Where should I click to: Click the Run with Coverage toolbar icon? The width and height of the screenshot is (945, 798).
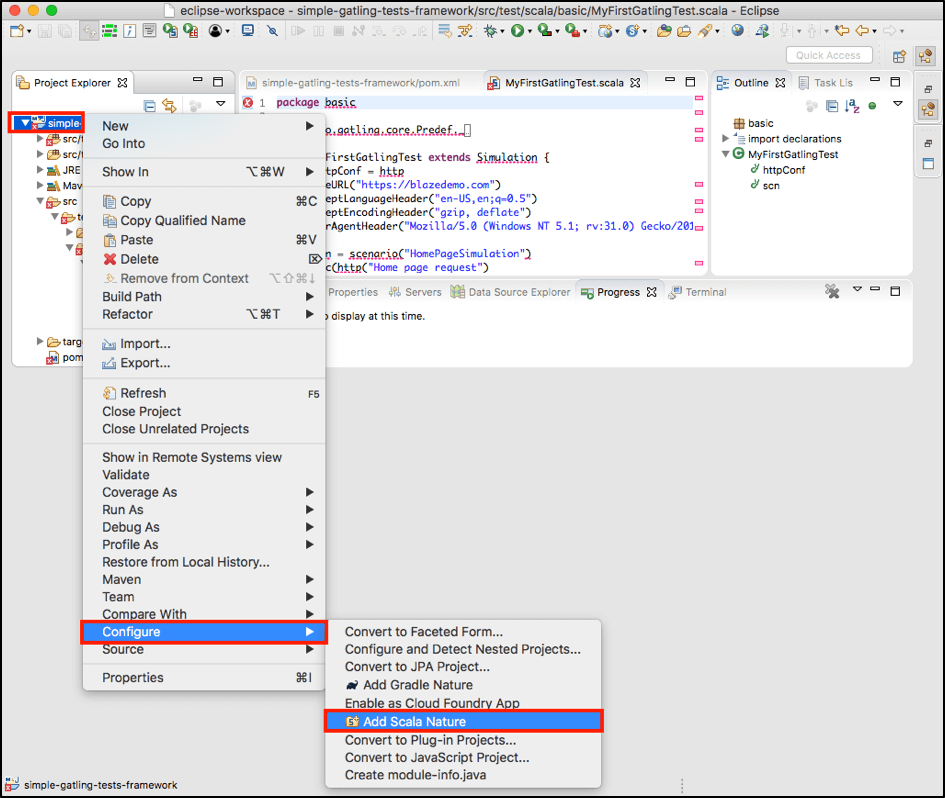(544, 31)
